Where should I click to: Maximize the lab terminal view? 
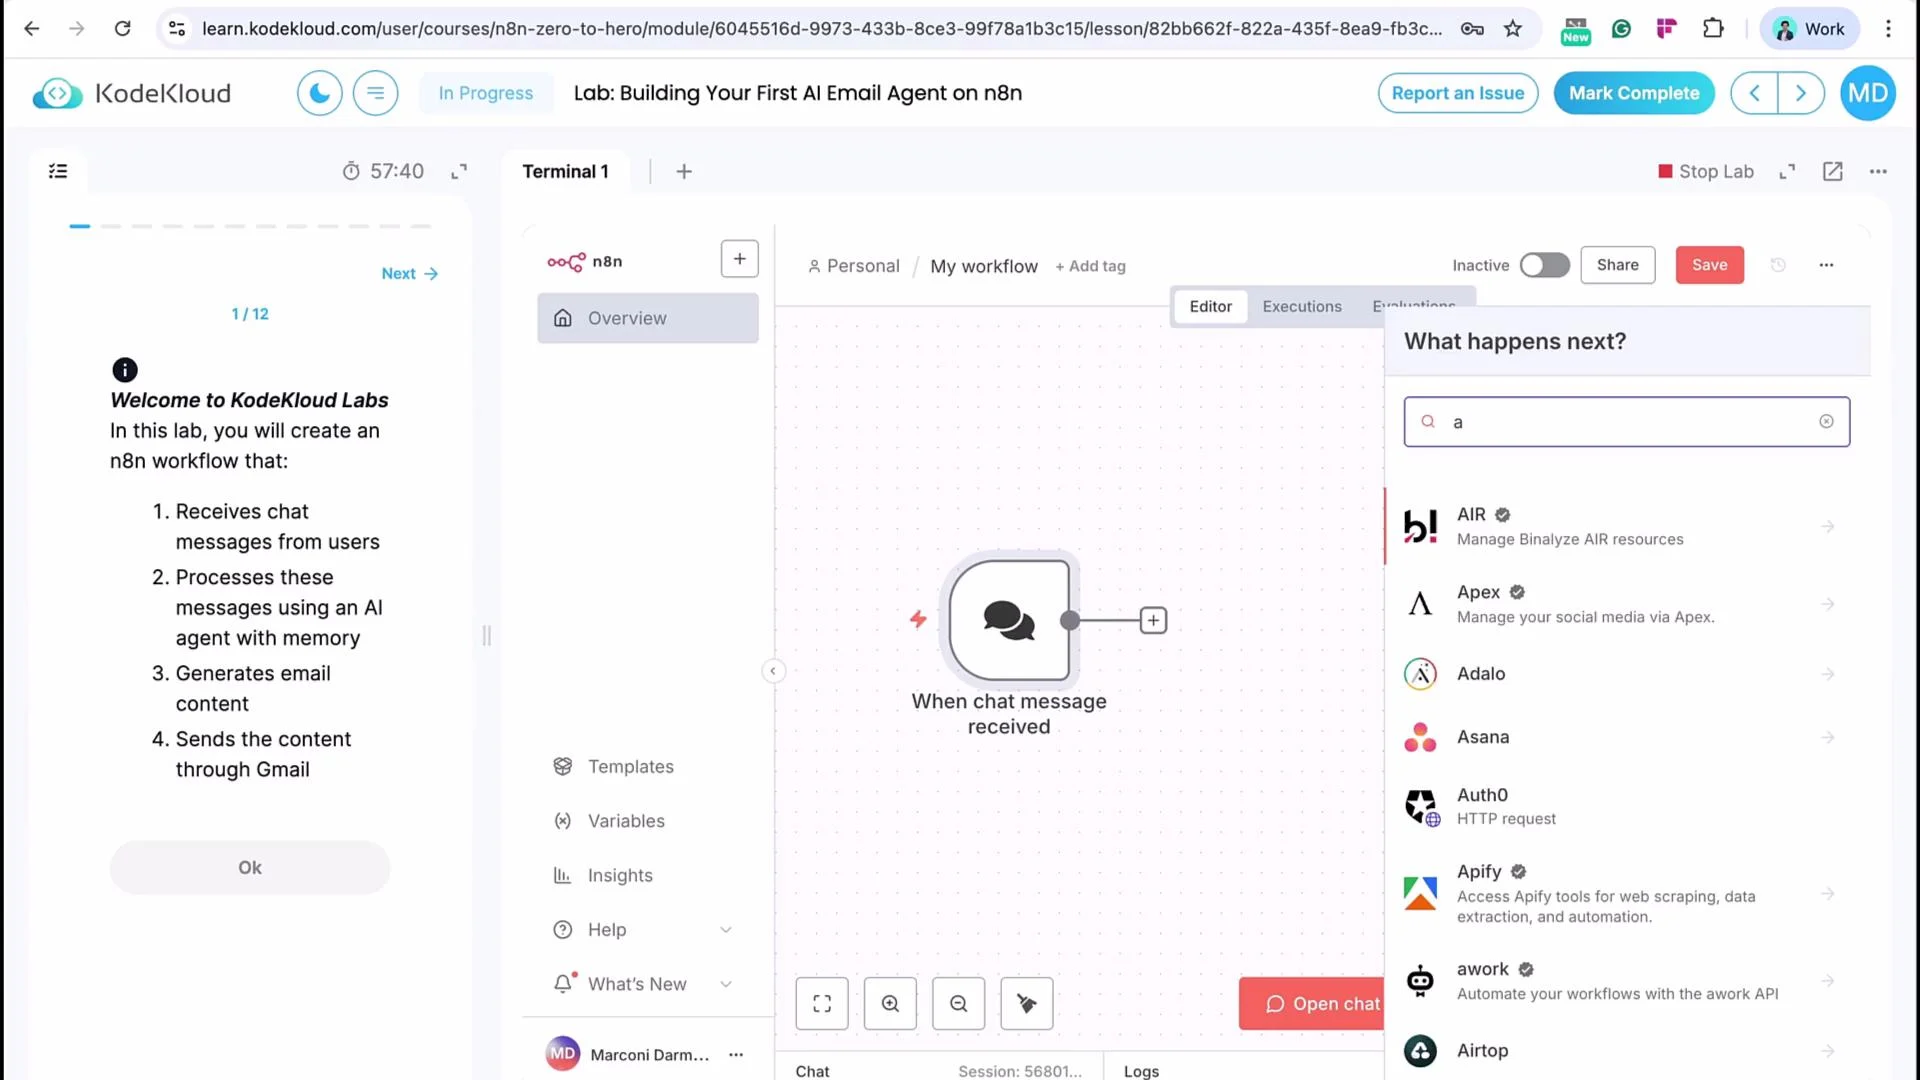tap(1787, 171)
